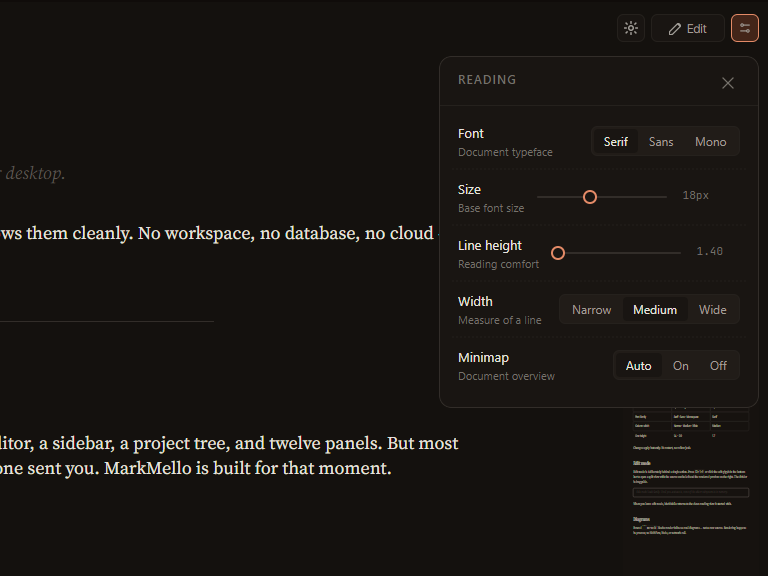Screen dimensions: 768x576
Task: Click the document minimap overview thumbnail
Action: coord(691,472)
